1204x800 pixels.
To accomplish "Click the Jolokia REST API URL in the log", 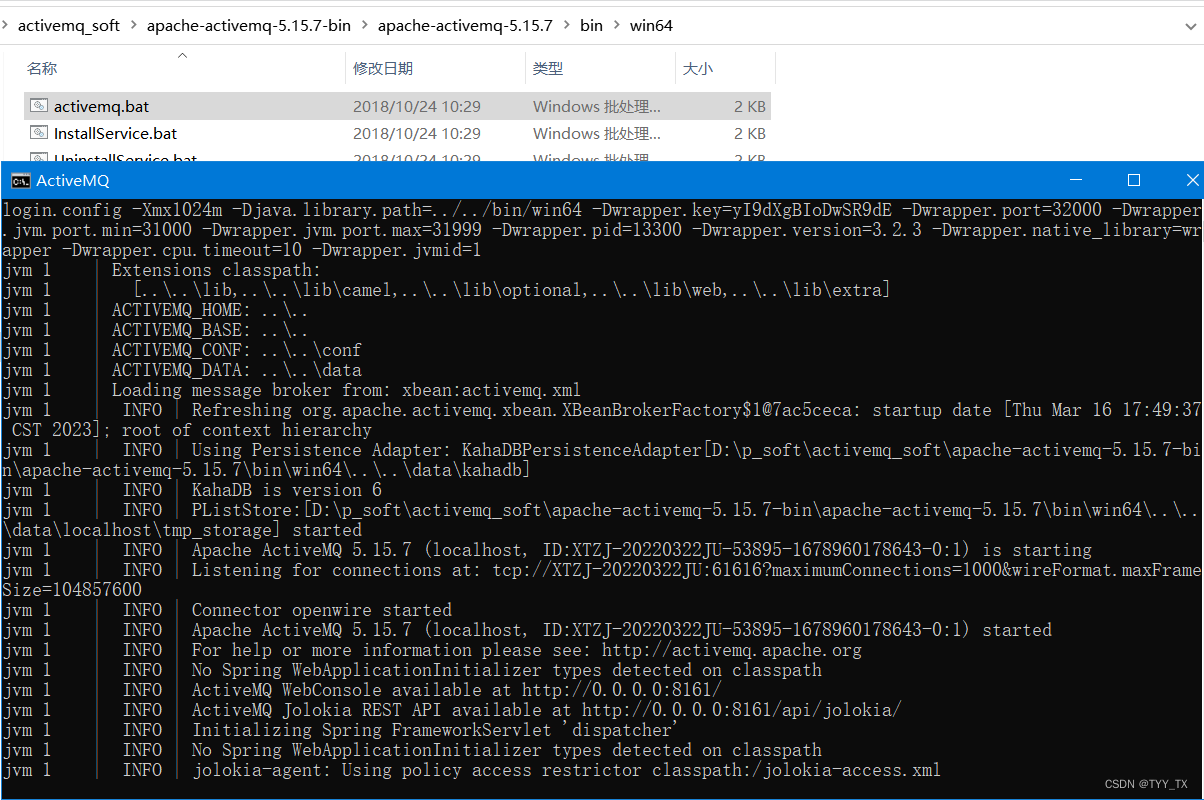I will (x=742, y=710).
